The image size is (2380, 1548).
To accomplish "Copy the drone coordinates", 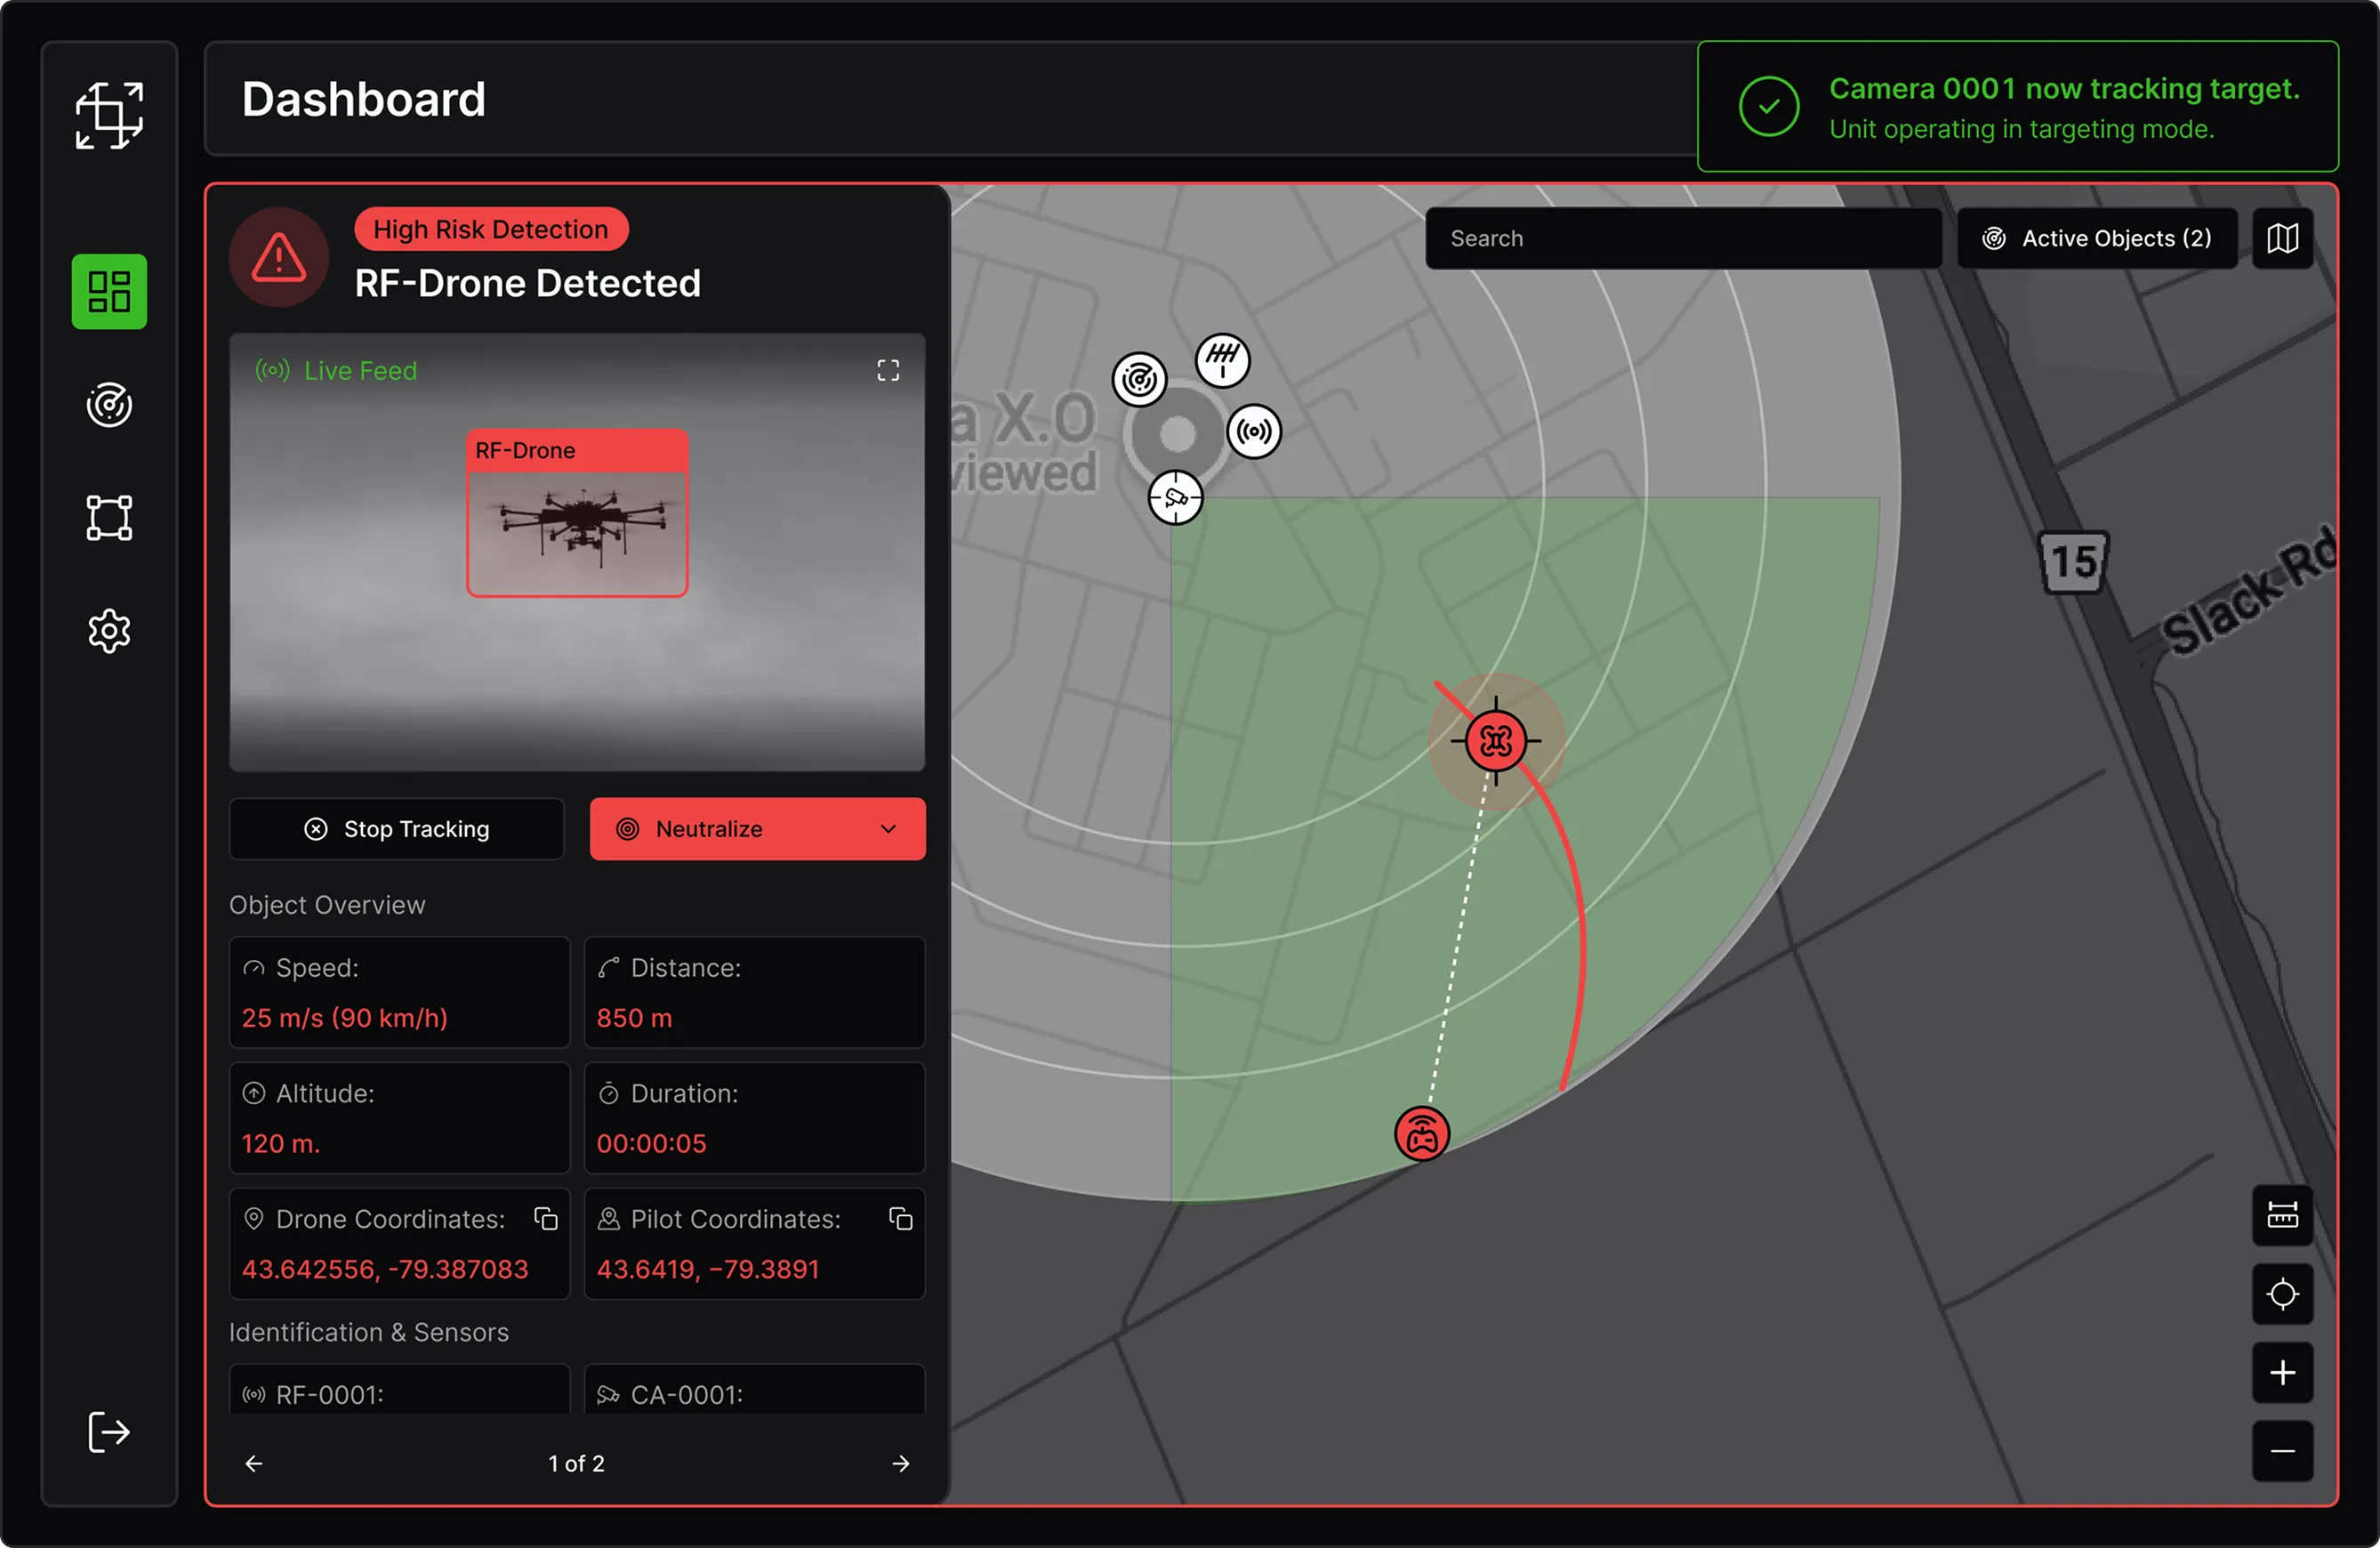I will [x=546, y=1218].
